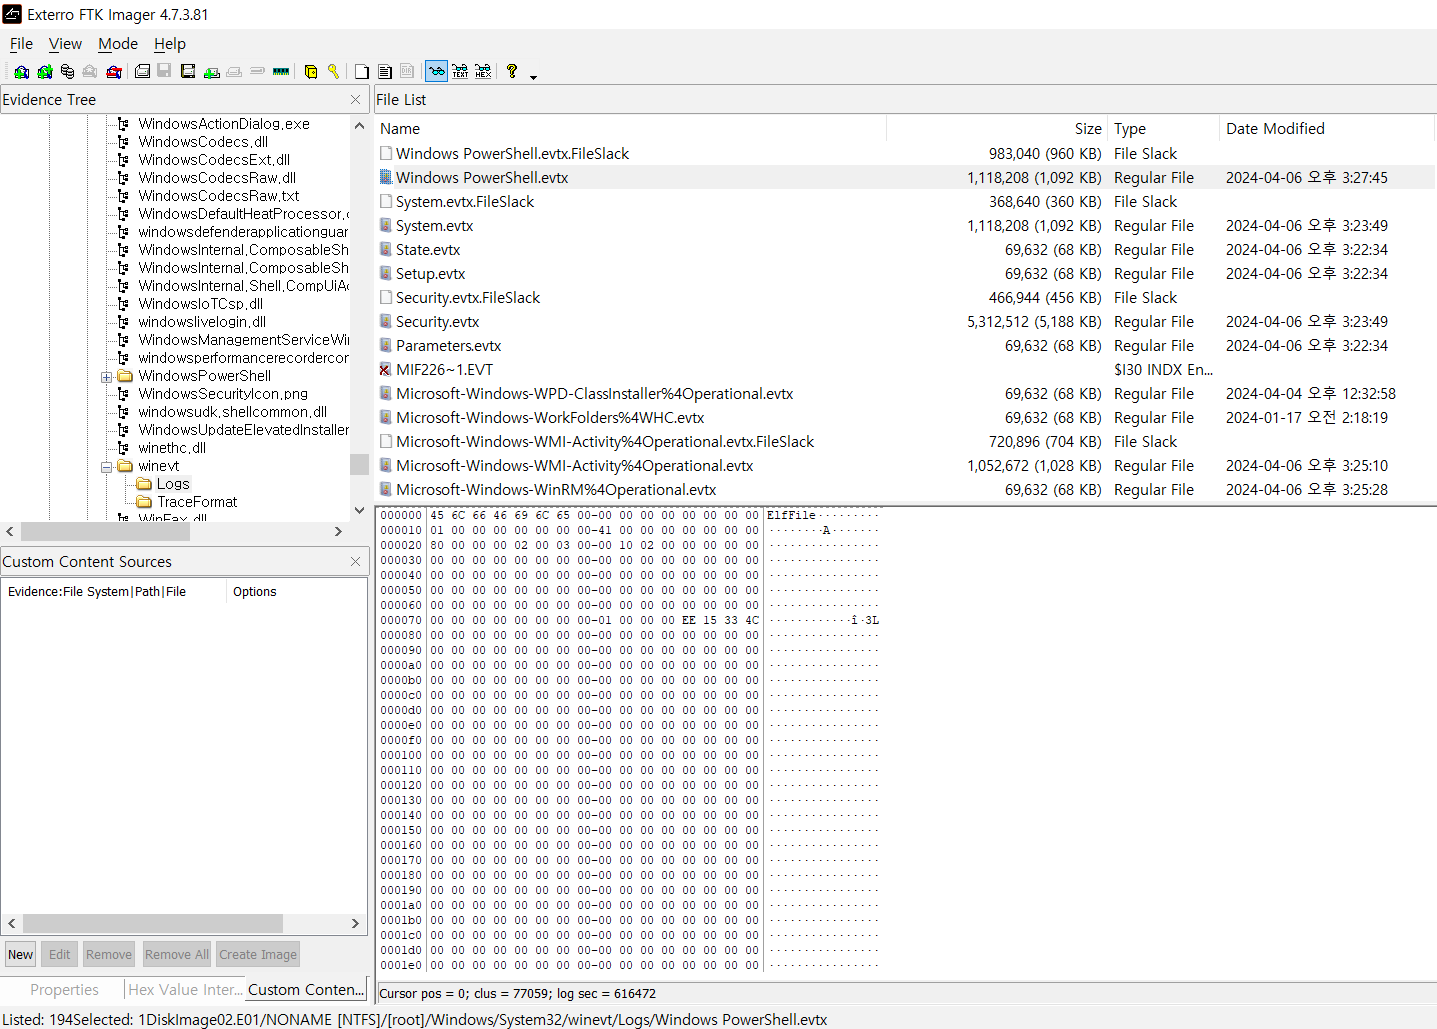Sort file list by Size column

point(997,129)
